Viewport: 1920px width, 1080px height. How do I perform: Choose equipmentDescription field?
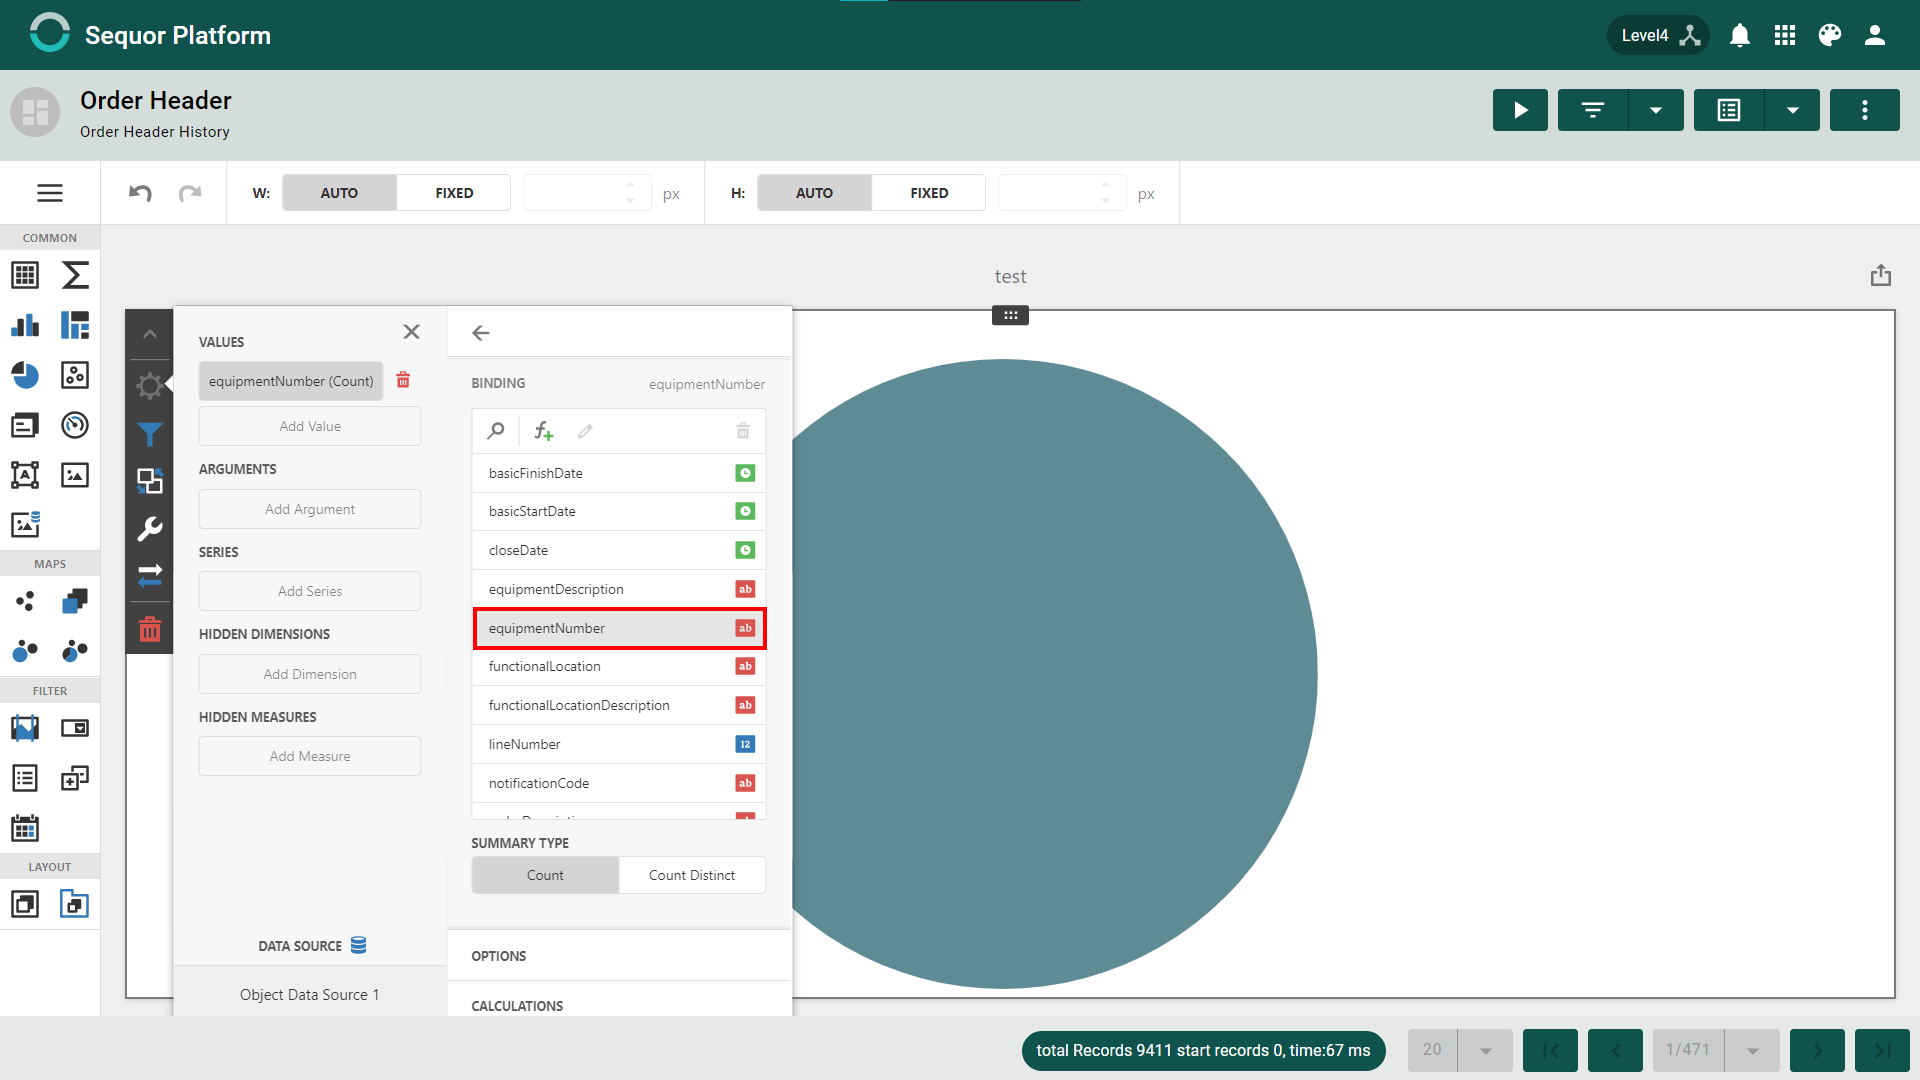click(x=619, y=589)
